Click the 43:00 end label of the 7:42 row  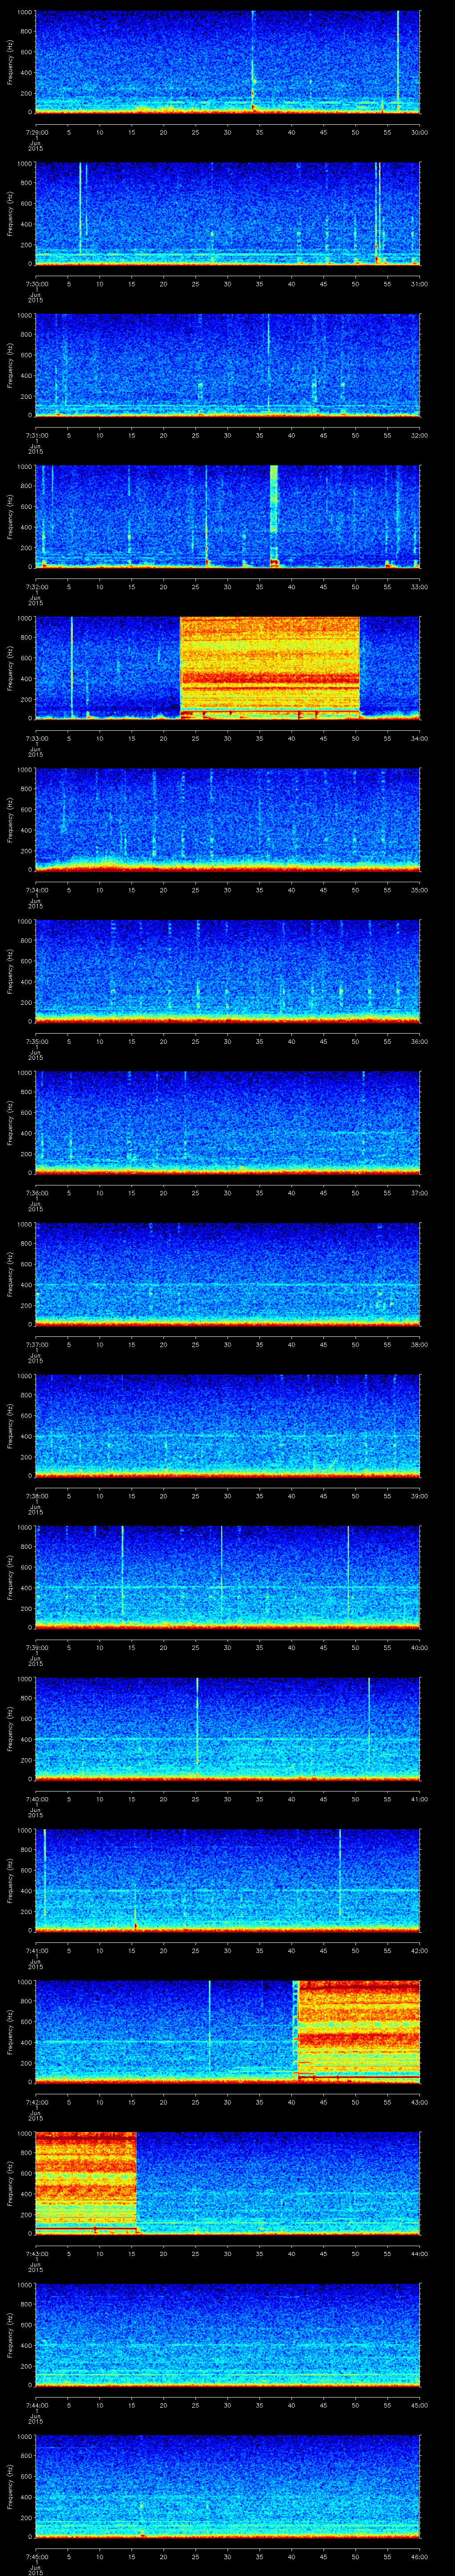[x=419, y=2102]
